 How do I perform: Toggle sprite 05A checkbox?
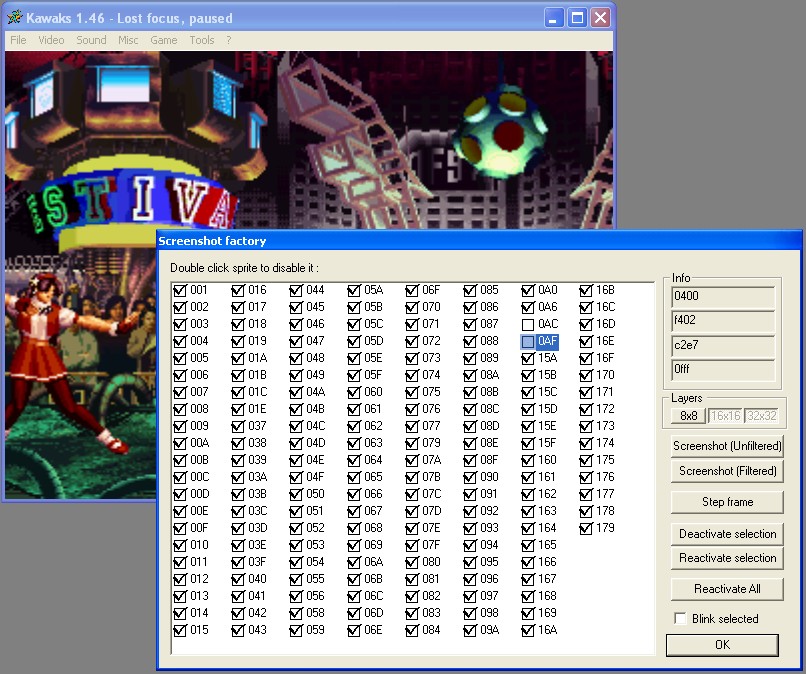tap(354, 290)
